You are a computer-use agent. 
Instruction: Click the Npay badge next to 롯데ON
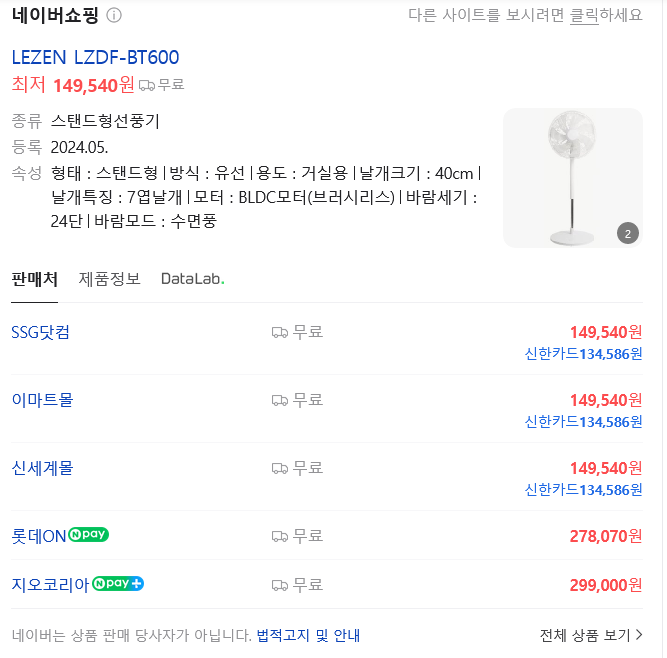(x=89, y=535)
